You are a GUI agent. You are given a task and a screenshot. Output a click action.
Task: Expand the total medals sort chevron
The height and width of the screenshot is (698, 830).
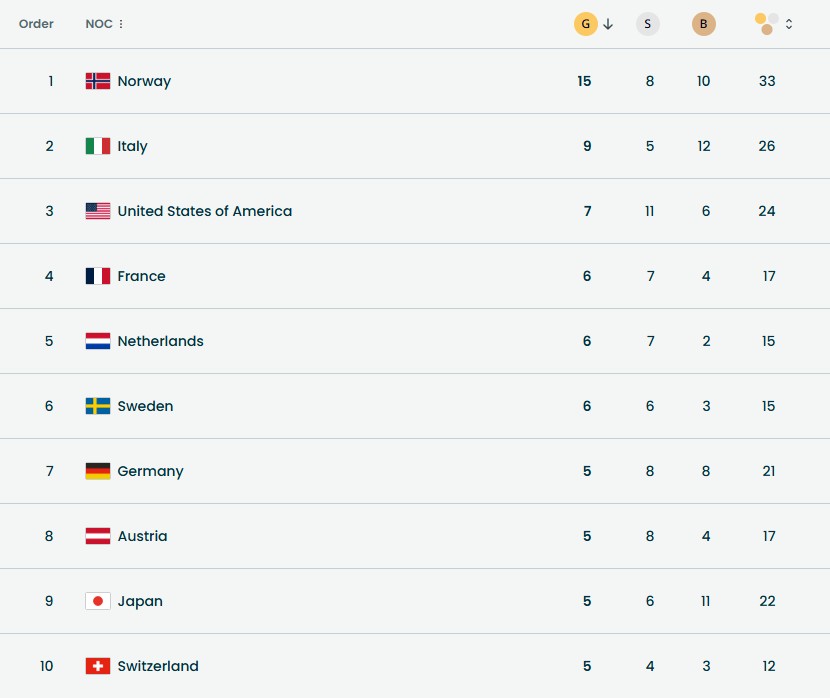click(789, 24)
